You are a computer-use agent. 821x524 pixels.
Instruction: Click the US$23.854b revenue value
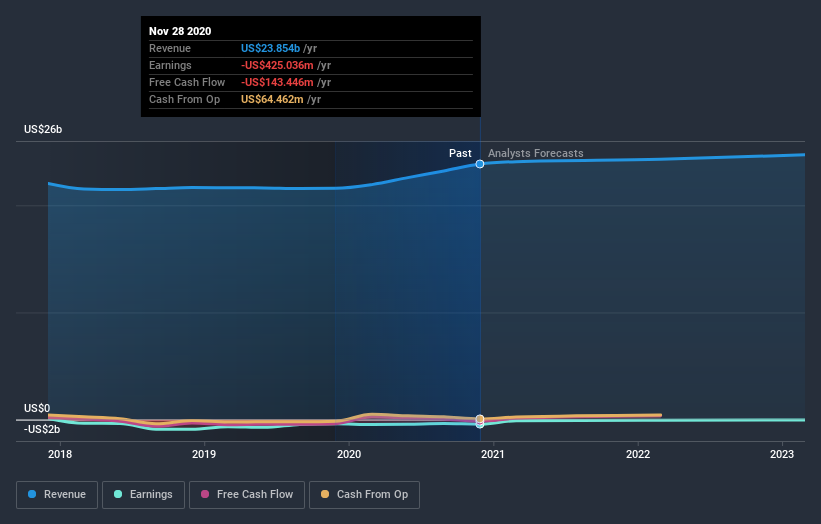pyautogui.click(x=270, y=48)
